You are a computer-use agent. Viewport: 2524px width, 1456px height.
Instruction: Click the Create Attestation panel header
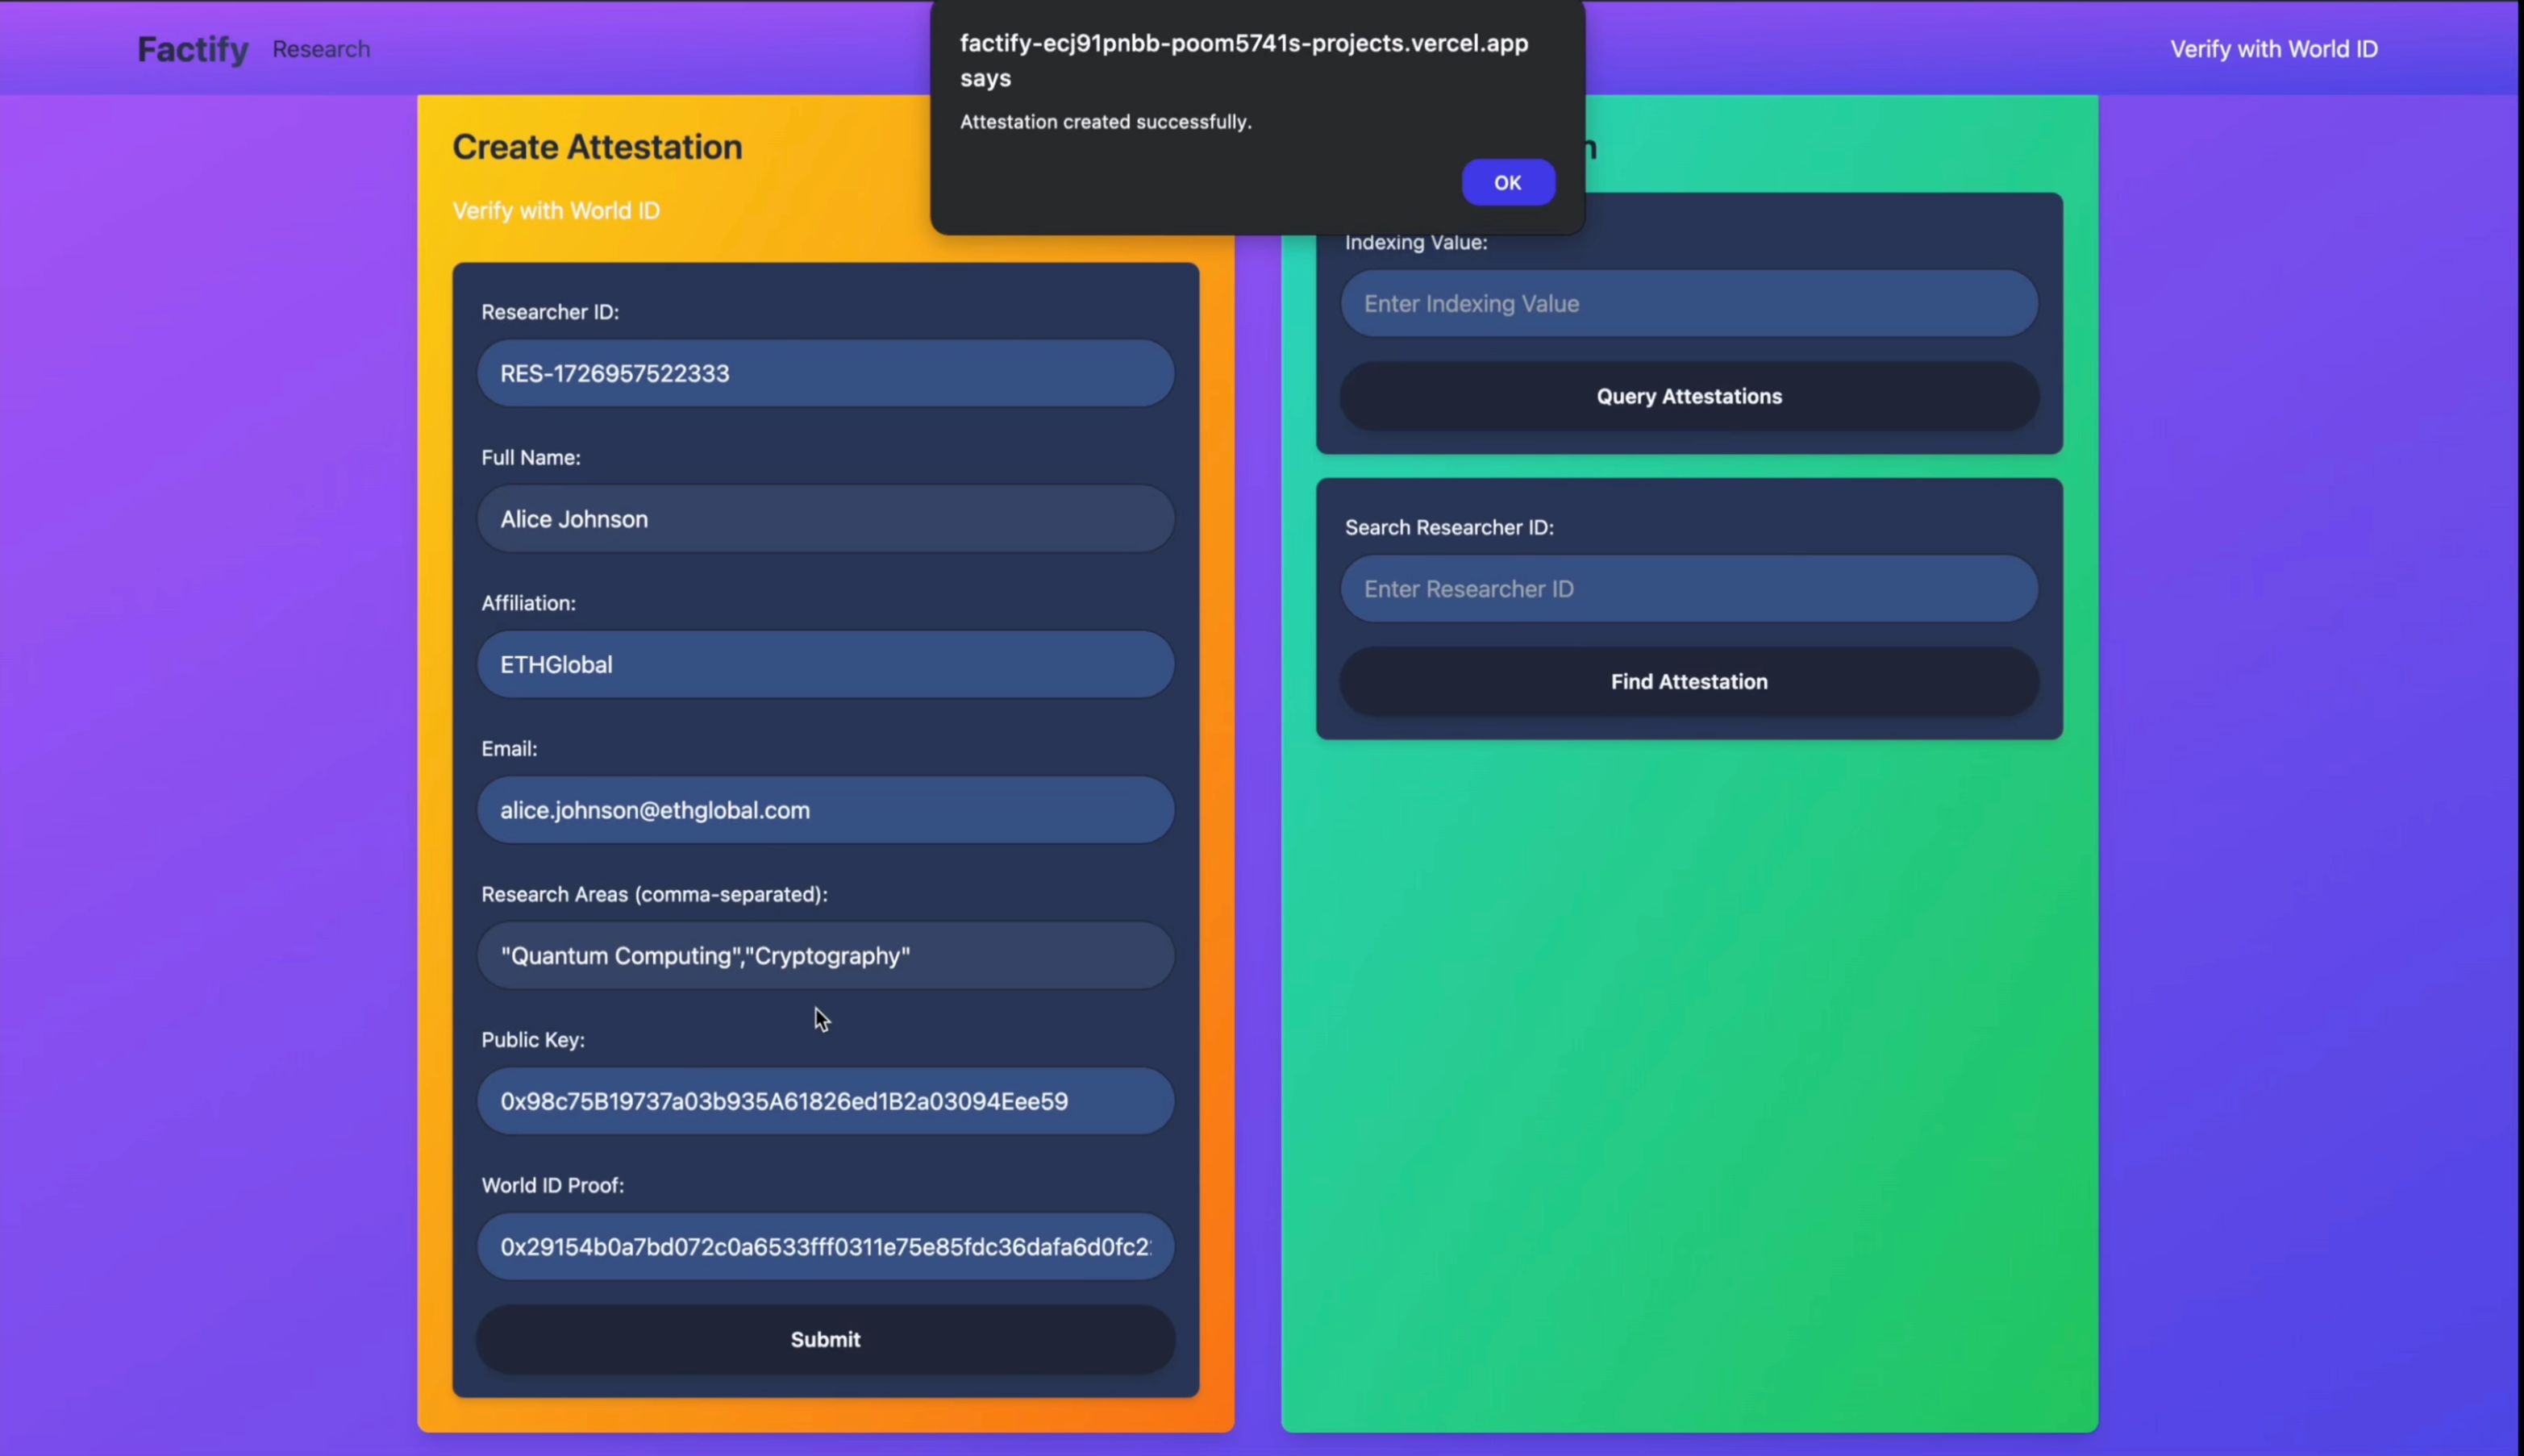click(597, 146)
